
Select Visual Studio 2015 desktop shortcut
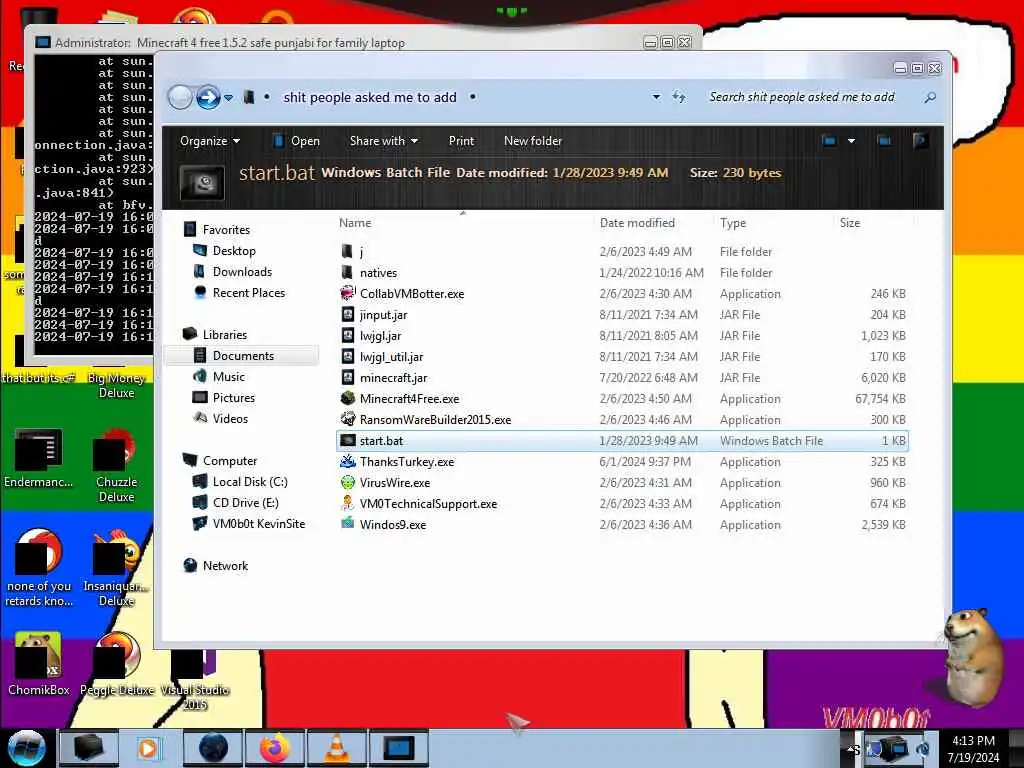[195, 679]
